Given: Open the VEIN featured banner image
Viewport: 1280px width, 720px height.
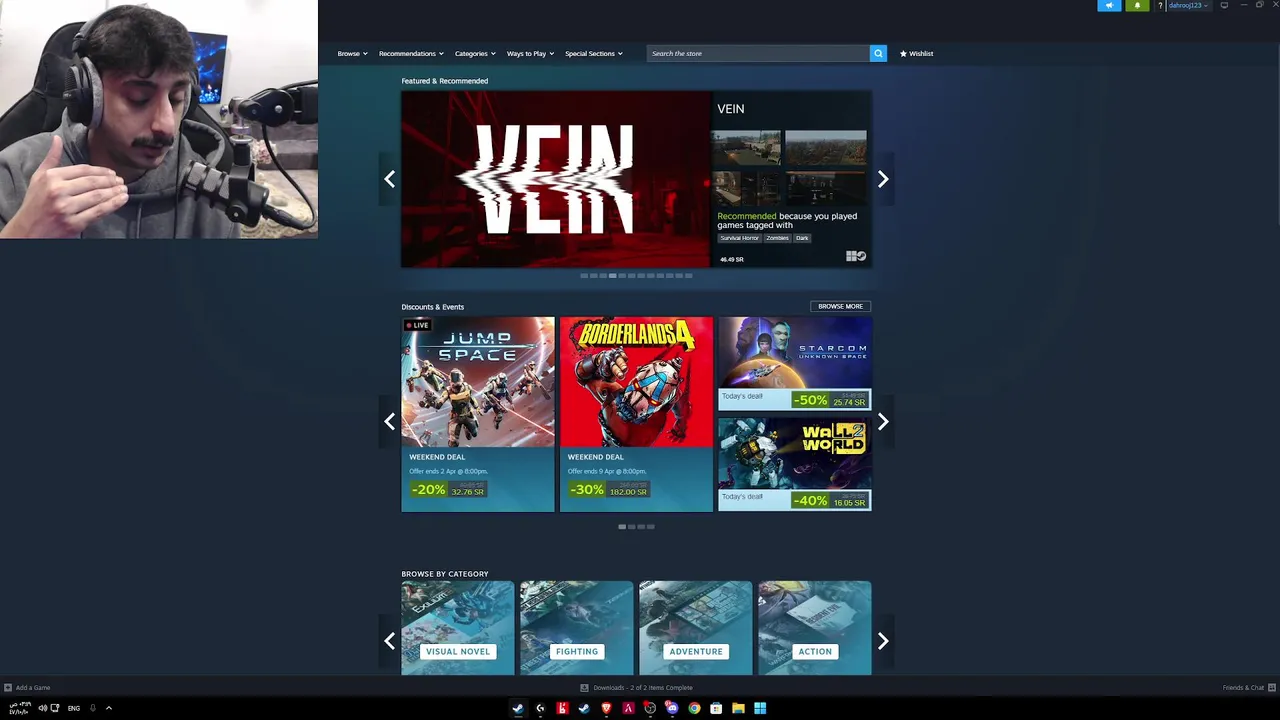Looking at the screenshot, I should coord(555,179).
